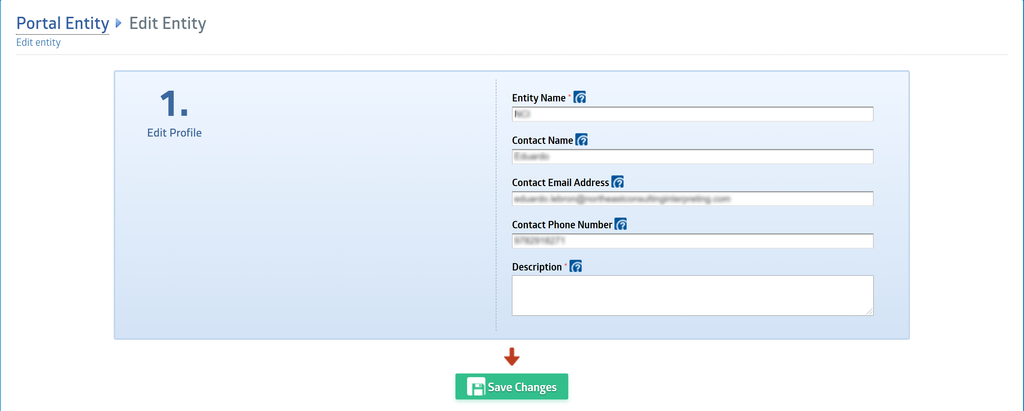Image resolution: width=1024 pixels, height=411 pixels.
Task: Click the help icon beside Entity Name
Action: tap(580, 98)
